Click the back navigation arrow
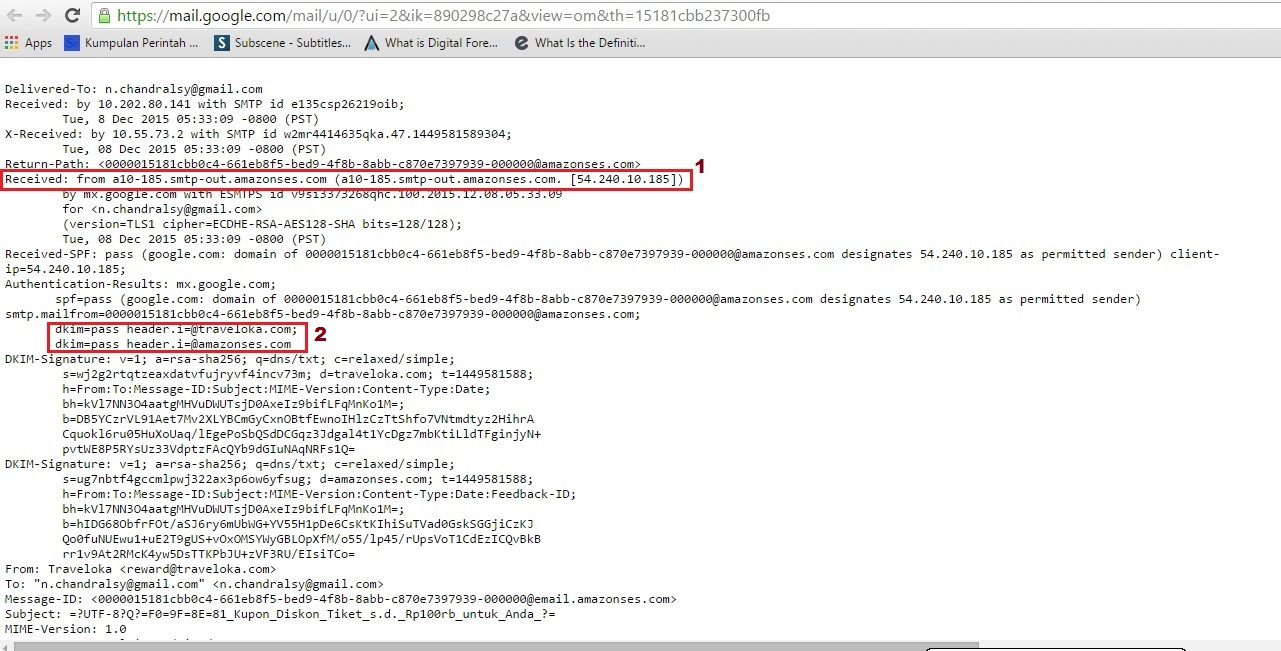Image resolution: width=1281 pixels, height=651 pixels. pos(13,16)
